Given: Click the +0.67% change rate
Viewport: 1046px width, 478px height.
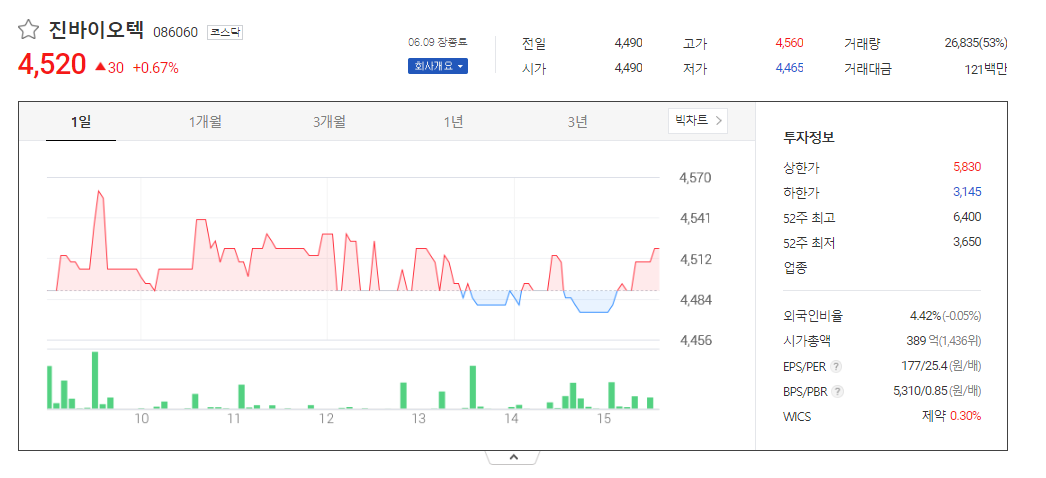Looking at the screenshot, I should [x=155, y=67].
